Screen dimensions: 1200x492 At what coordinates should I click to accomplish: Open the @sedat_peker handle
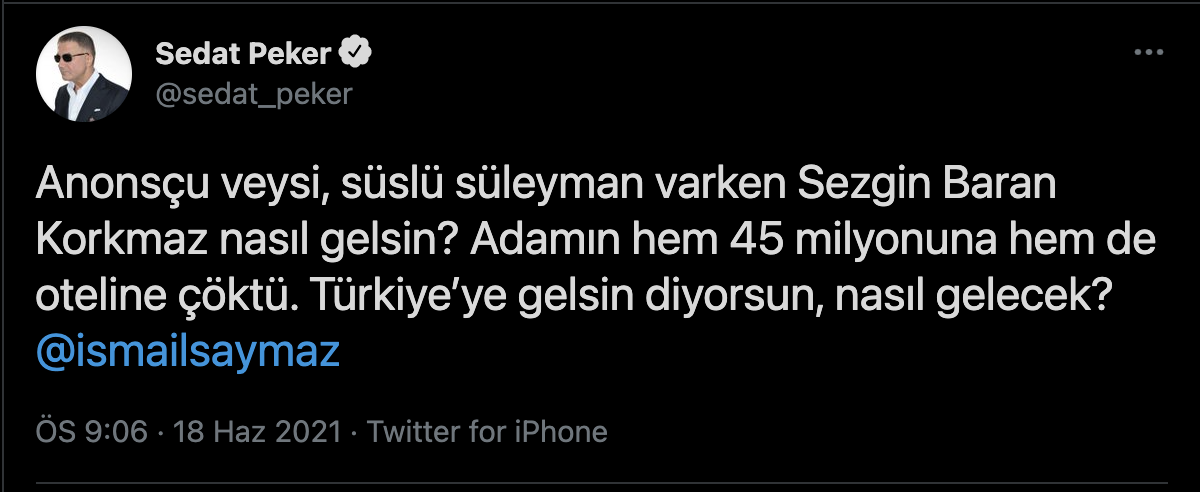coord(254,93)
